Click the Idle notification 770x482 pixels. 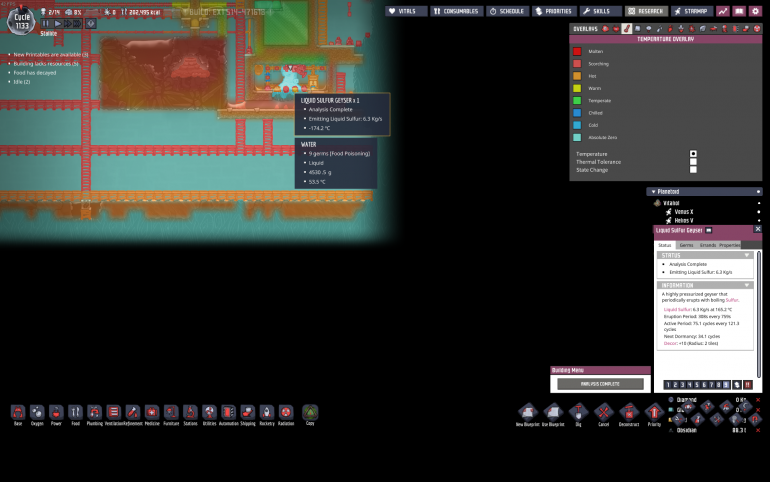tap(22, 82)
